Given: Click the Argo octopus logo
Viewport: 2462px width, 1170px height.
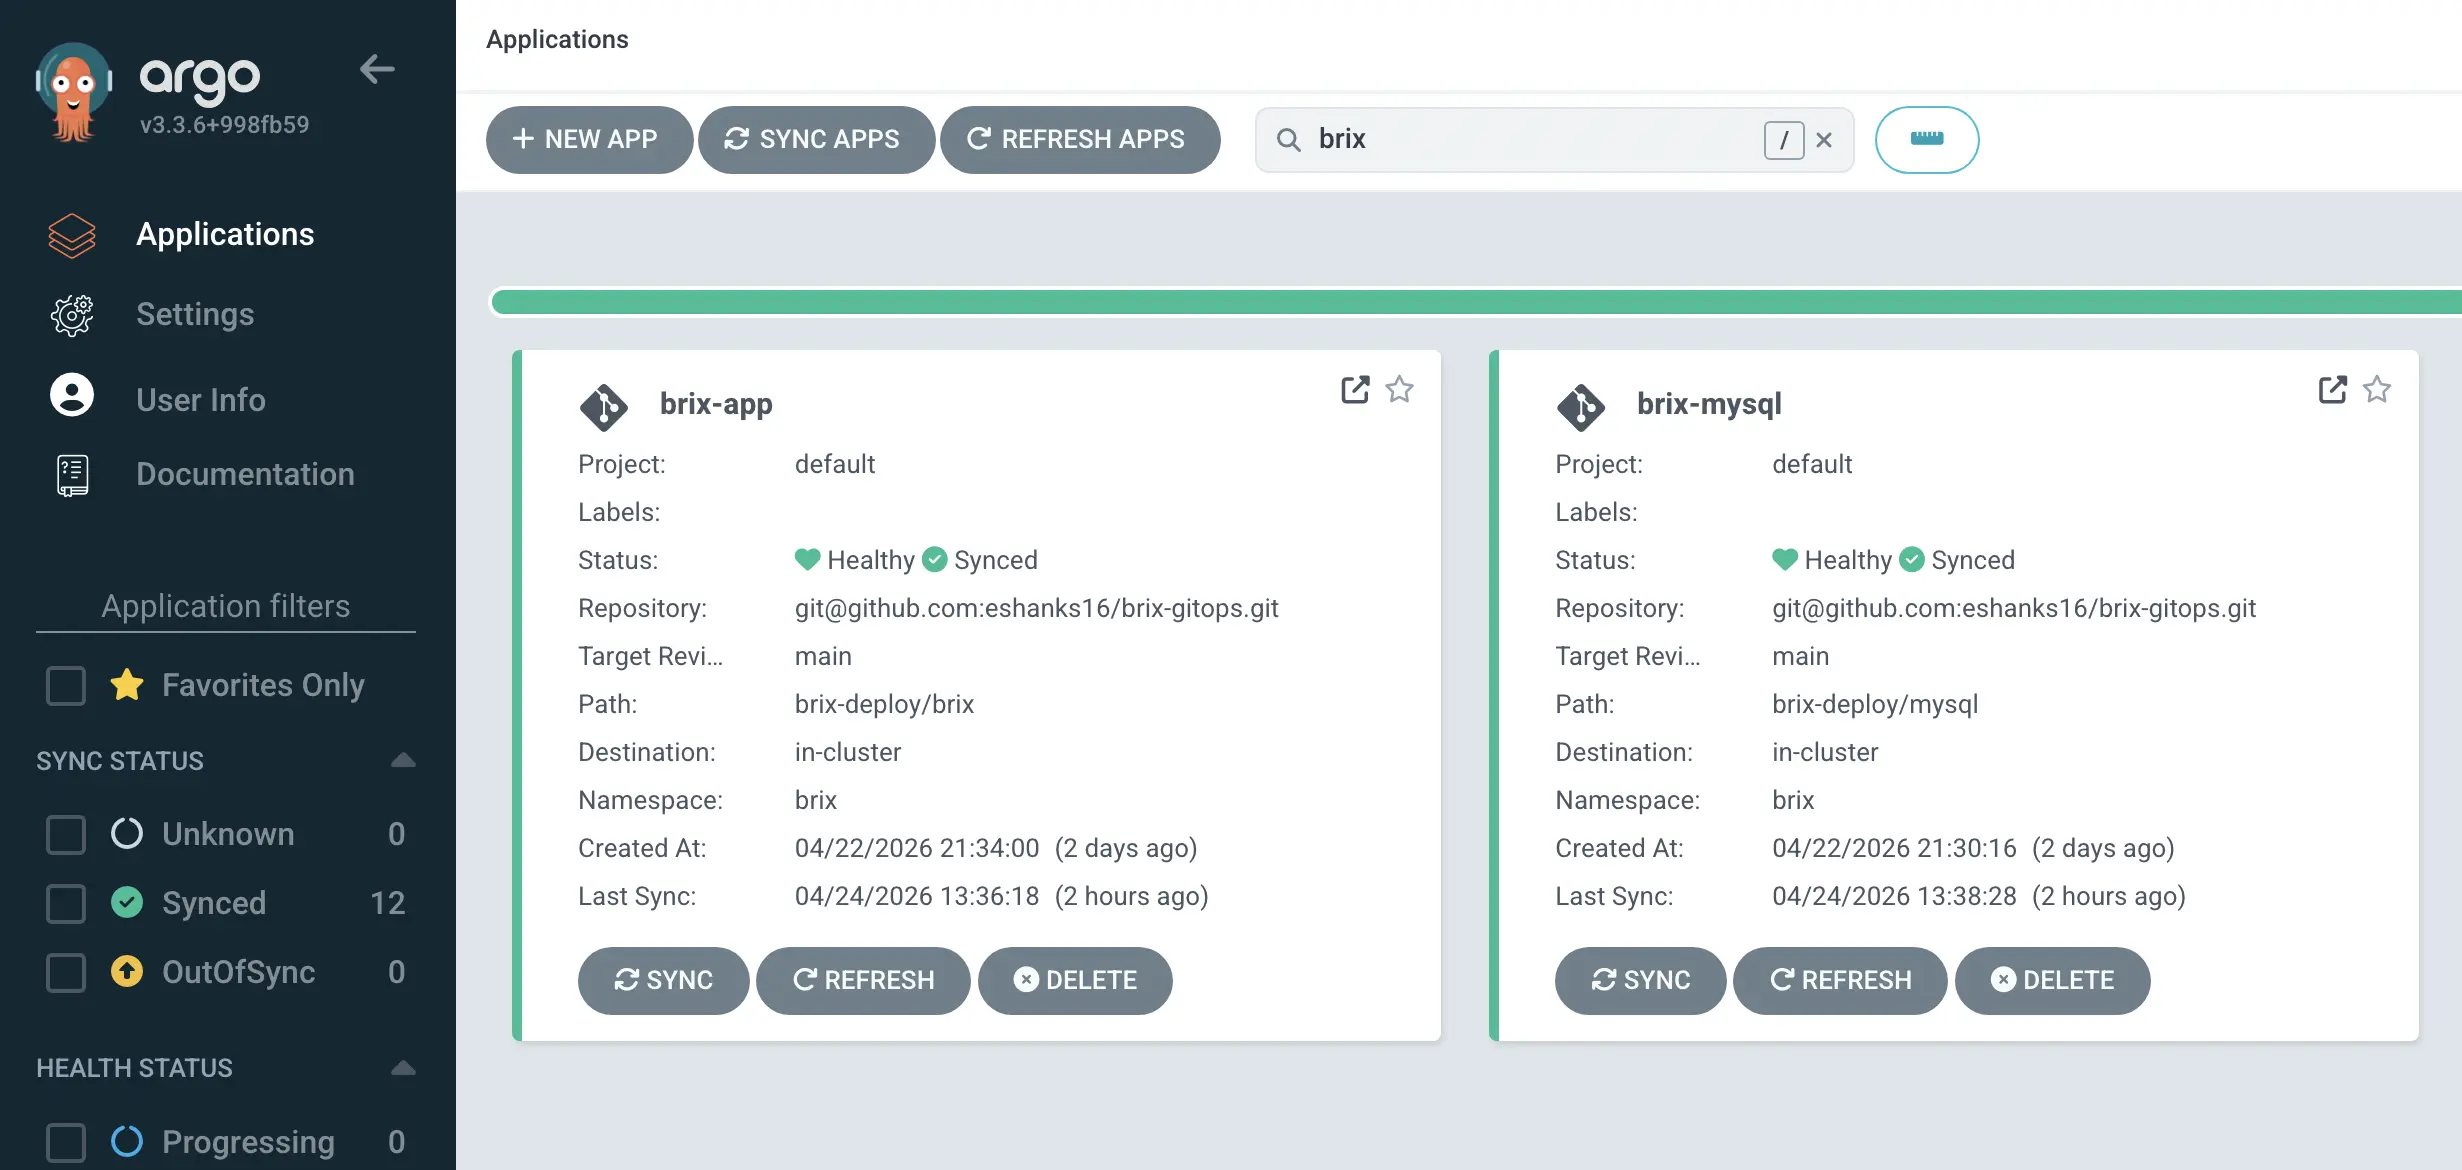Looking at the screenshot, I should coord(74,90).
